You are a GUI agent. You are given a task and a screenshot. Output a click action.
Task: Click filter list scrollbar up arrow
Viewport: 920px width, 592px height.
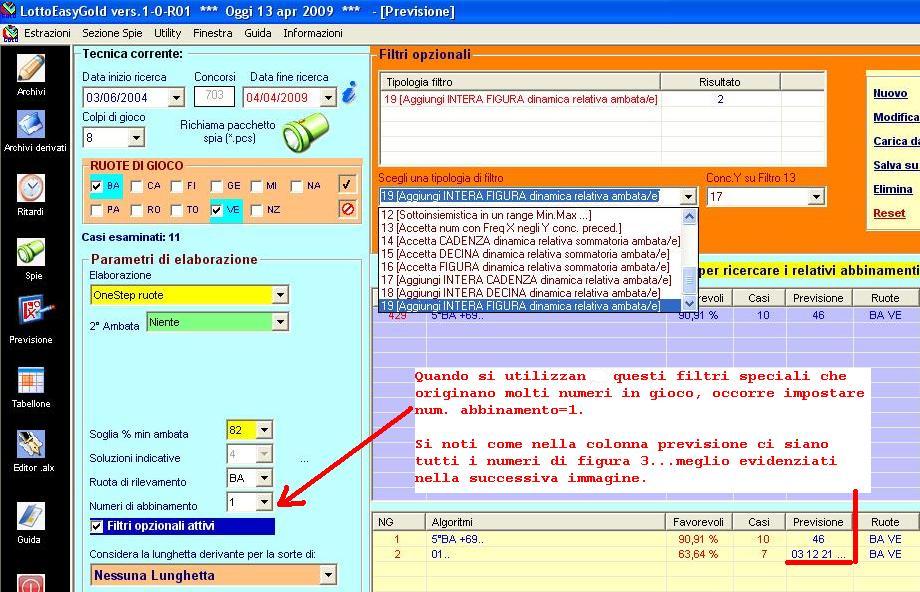[x=689, y=216]
